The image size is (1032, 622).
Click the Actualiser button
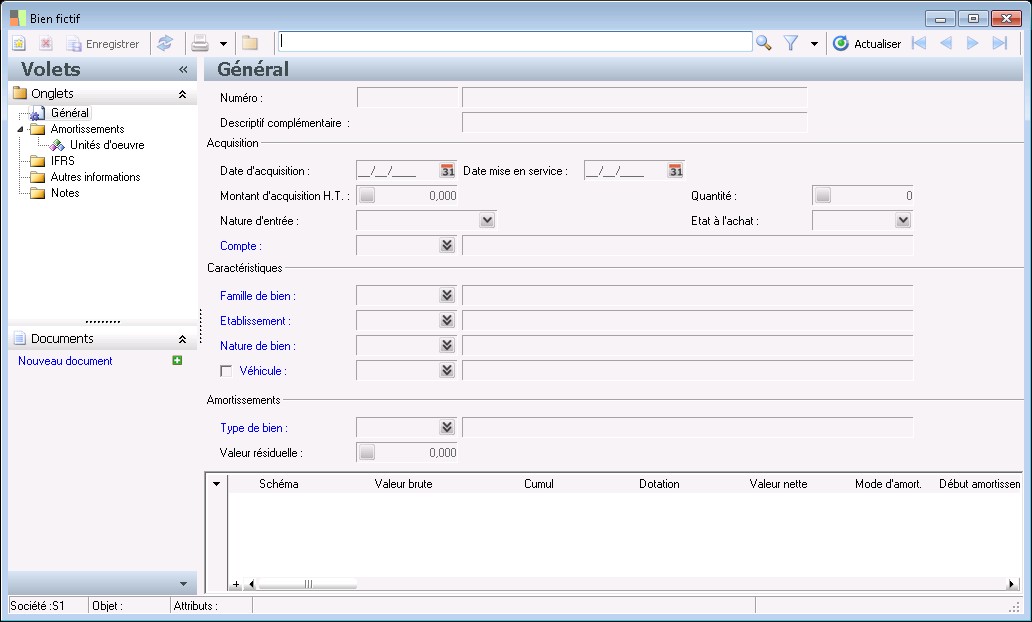point(867,44)
